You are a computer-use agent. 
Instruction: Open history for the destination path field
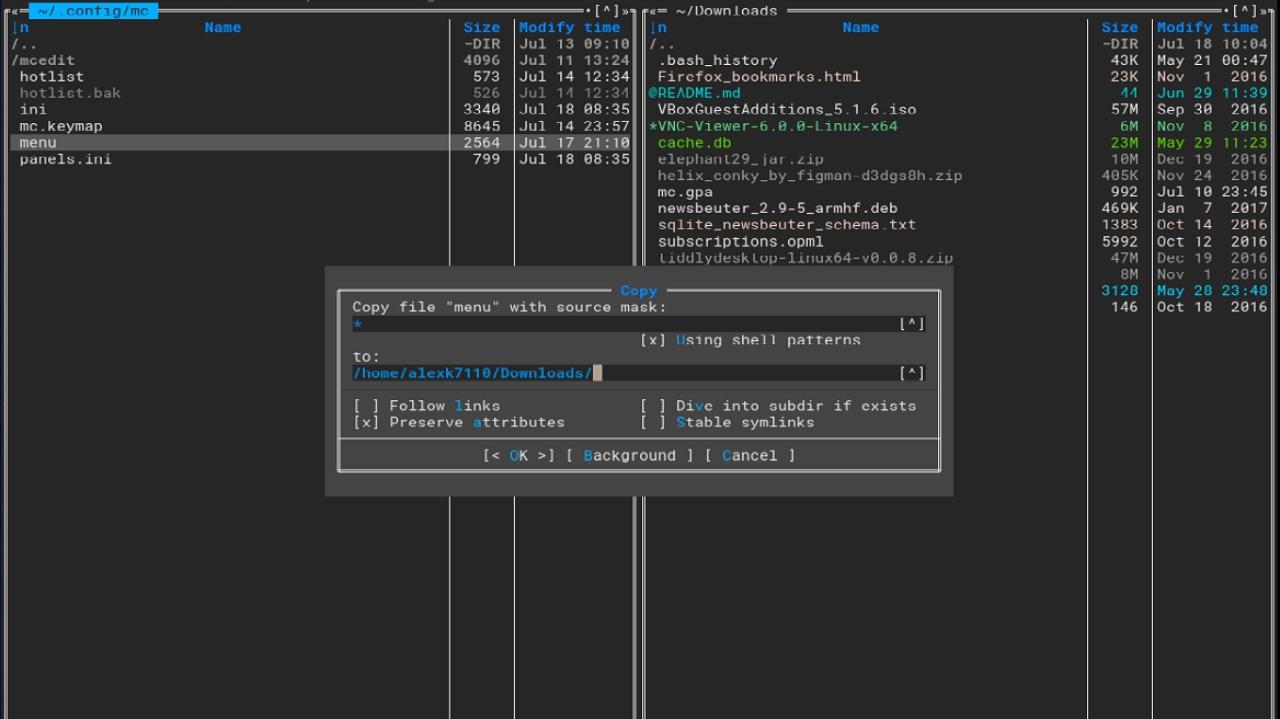click(910, 372)
